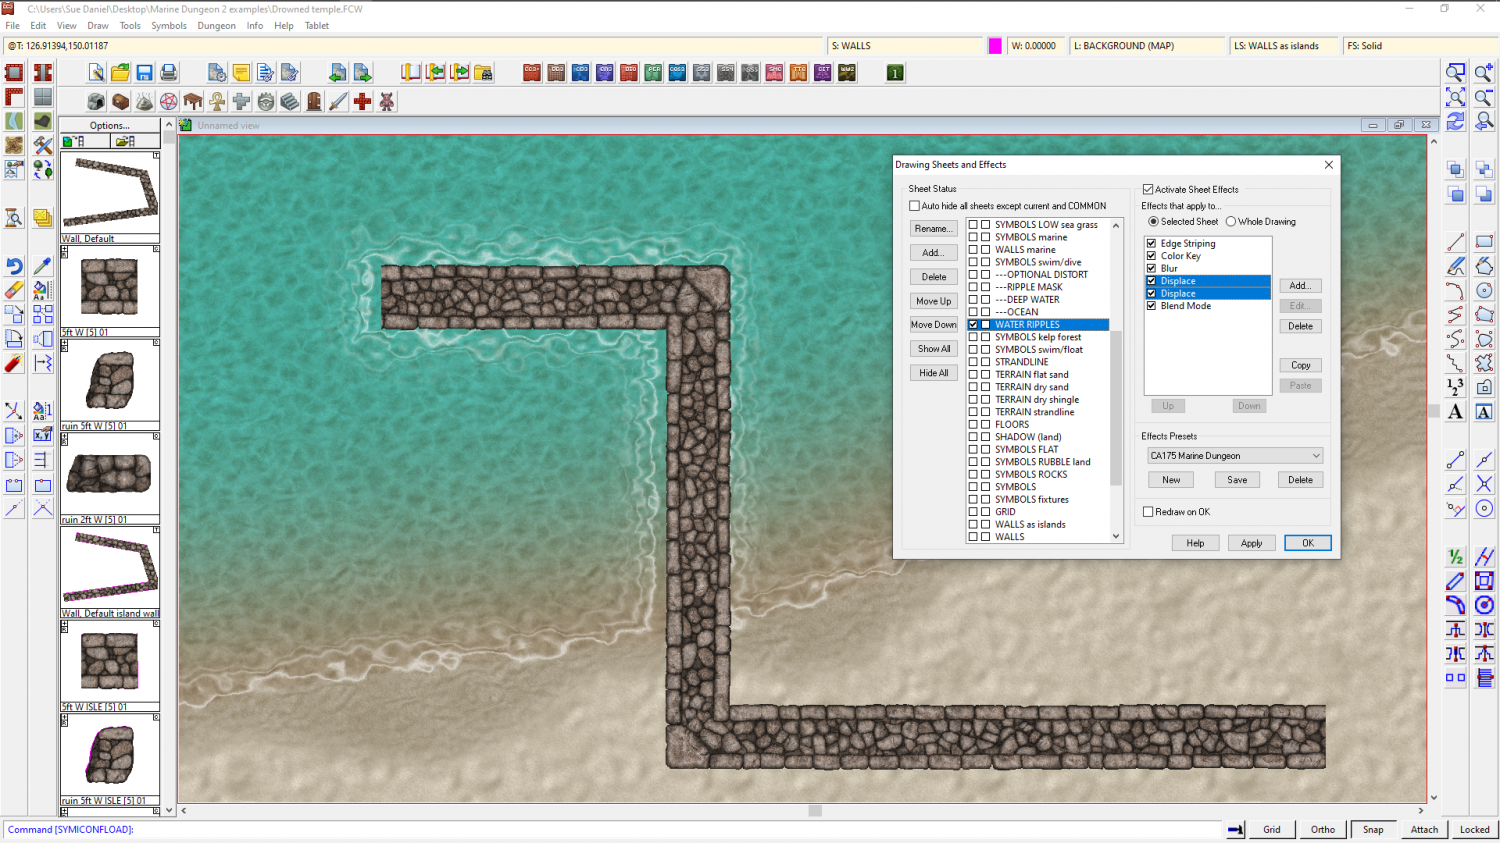Uncheck the 'Color Key' effect checkbox

tap(1151, 256)
